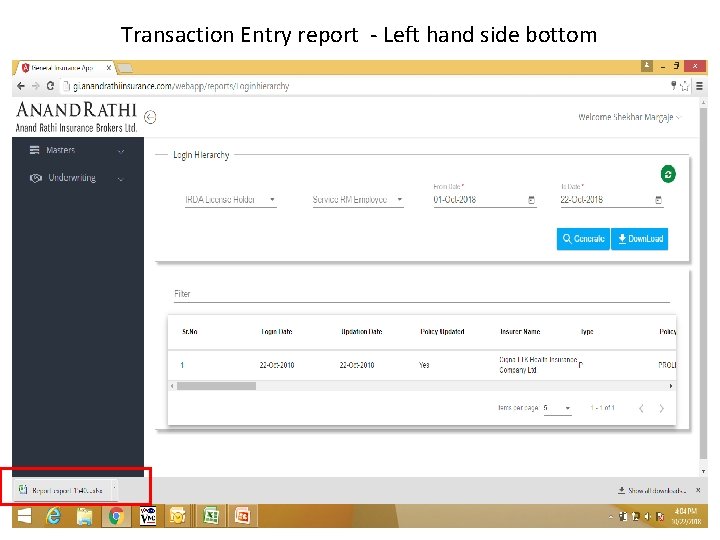Open VNC viewer taskbar icon
This screenshot has height=540, width=720.
coord(148,517)
